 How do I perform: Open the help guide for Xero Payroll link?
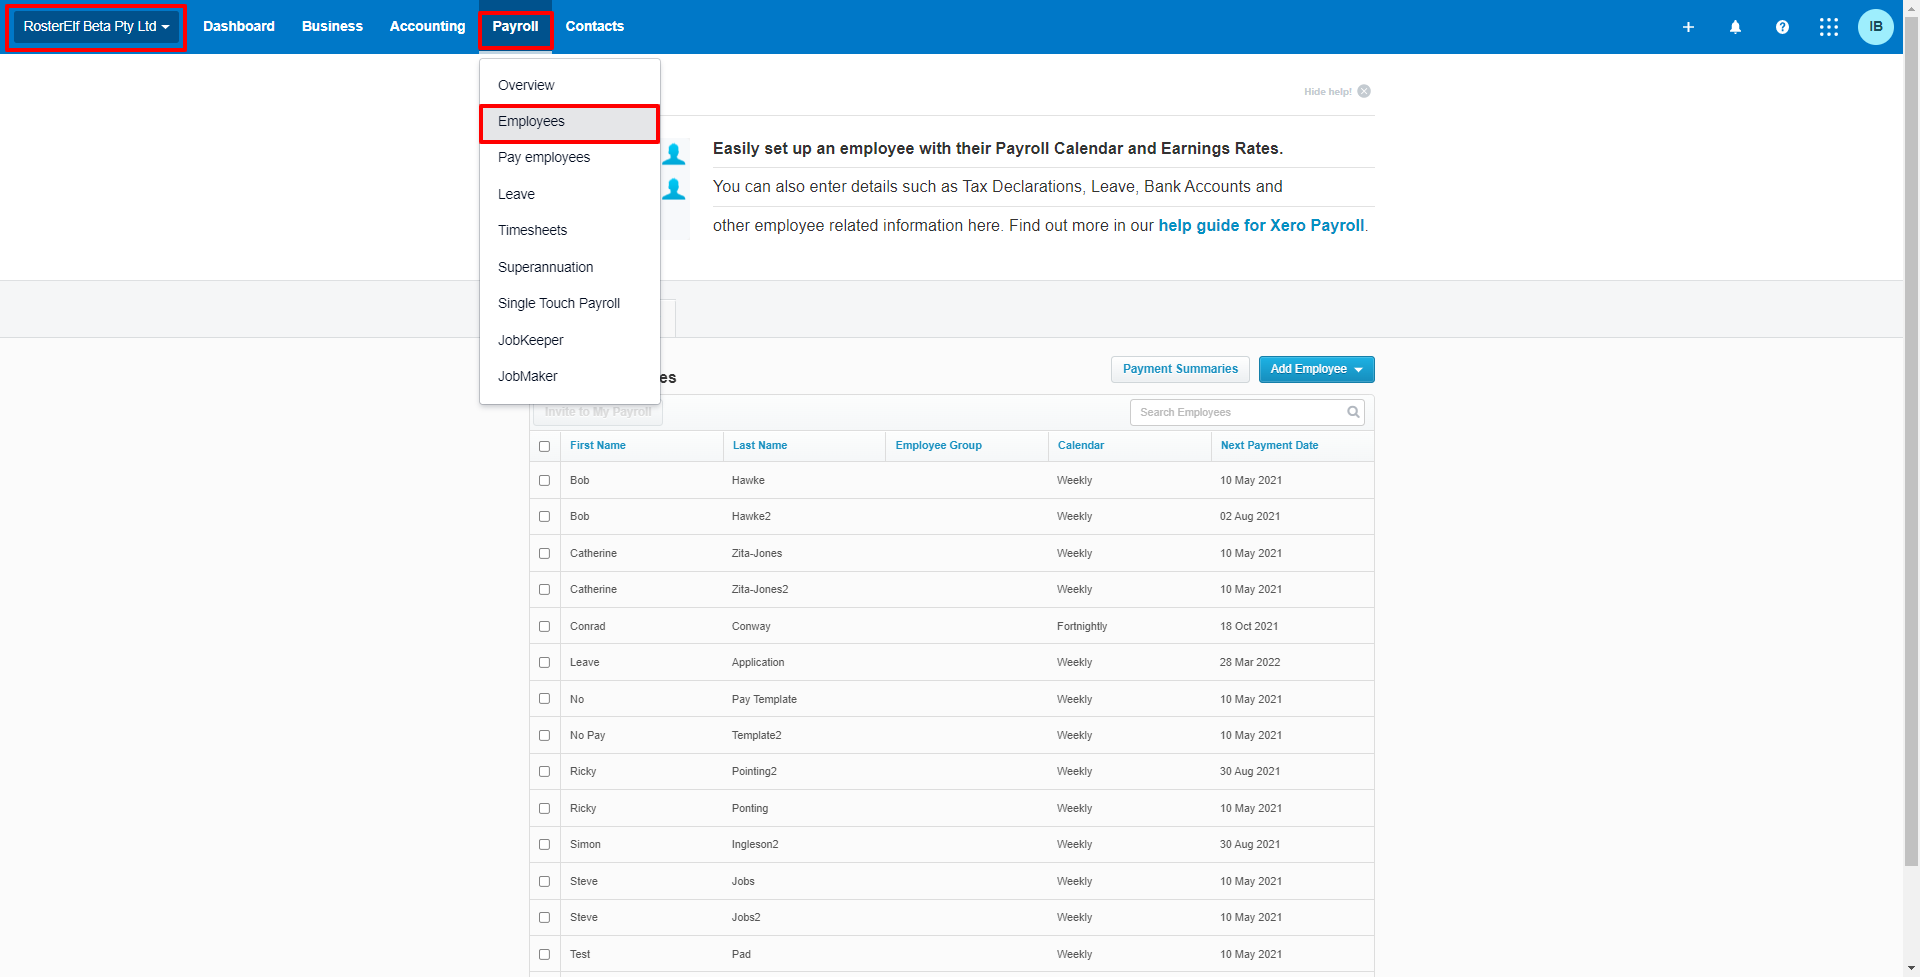coord(1261,226)
